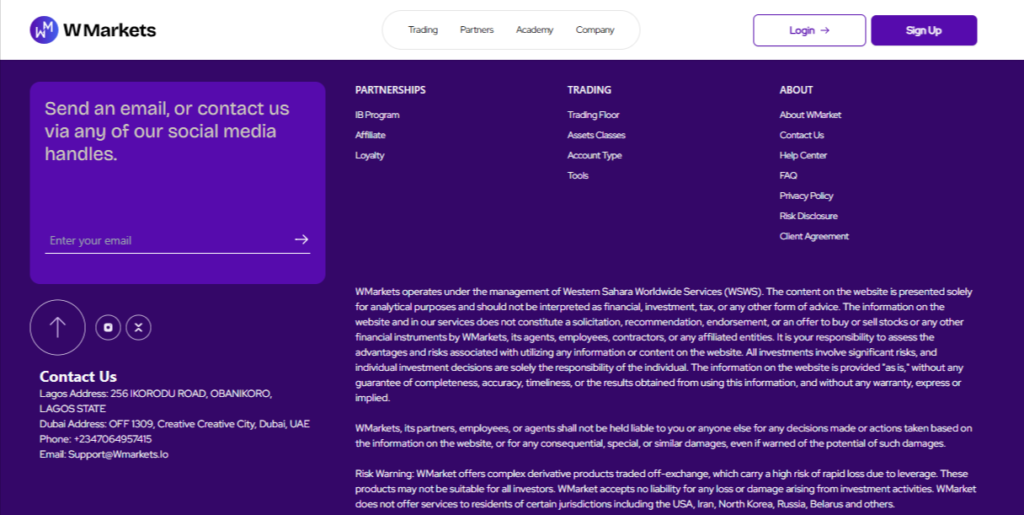Open the Trading Floor link
This screenshot has height=515, width=1024.
click(x=593, y=115)
